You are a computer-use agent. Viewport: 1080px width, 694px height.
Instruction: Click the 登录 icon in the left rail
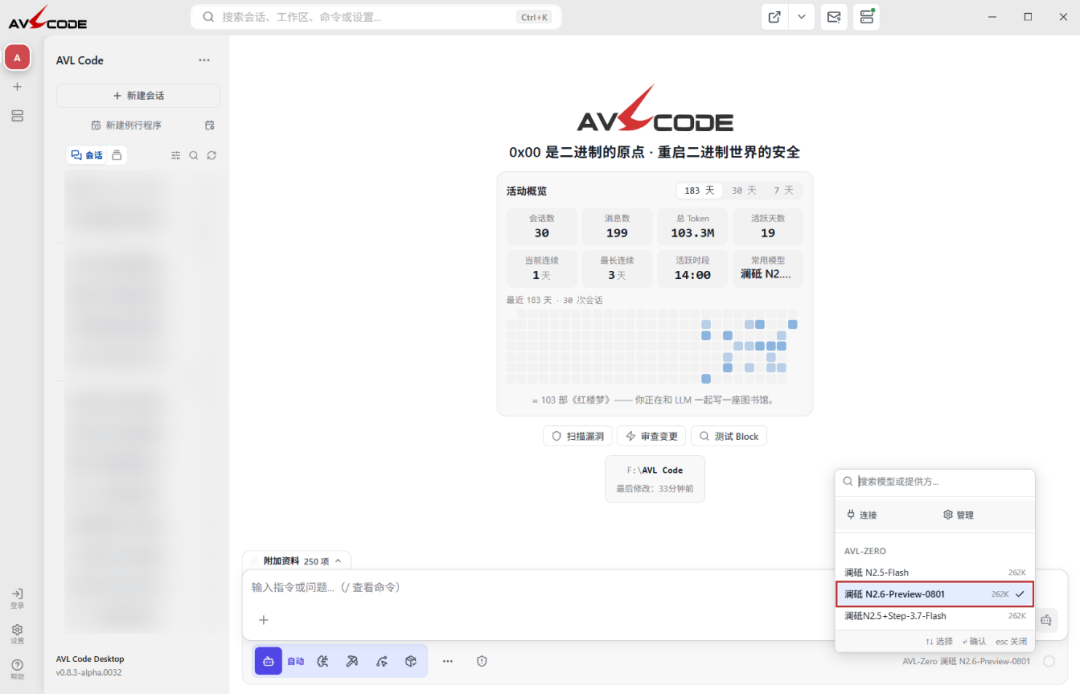17,598
